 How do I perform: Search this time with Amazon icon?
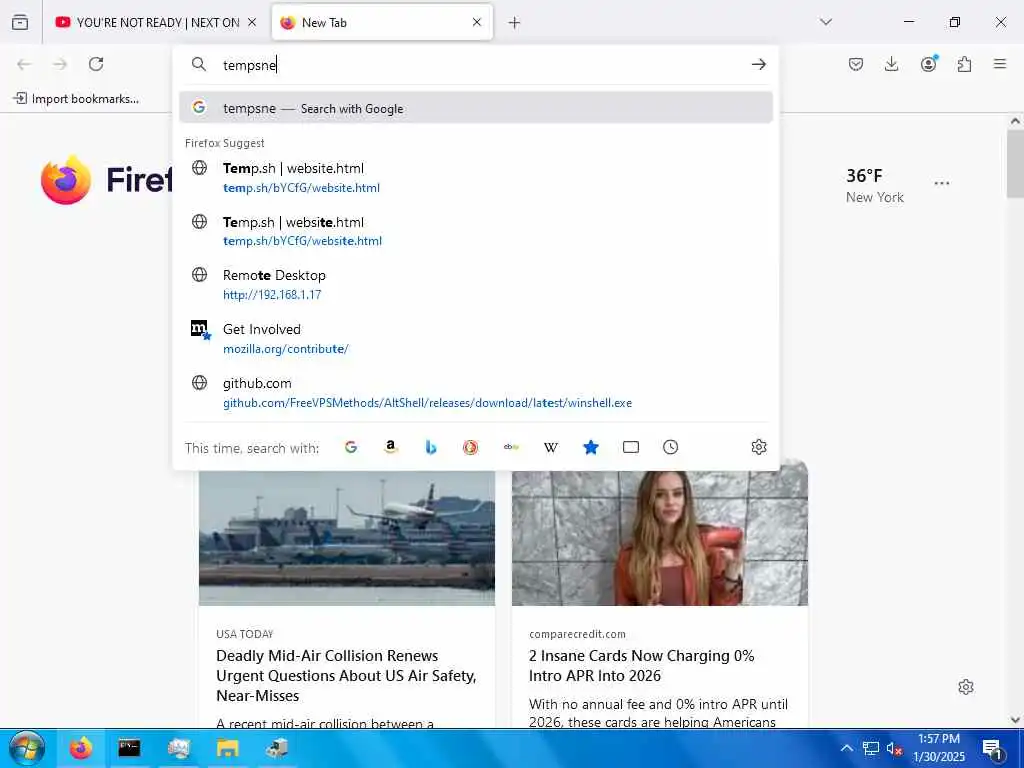[x=391, y=447]
